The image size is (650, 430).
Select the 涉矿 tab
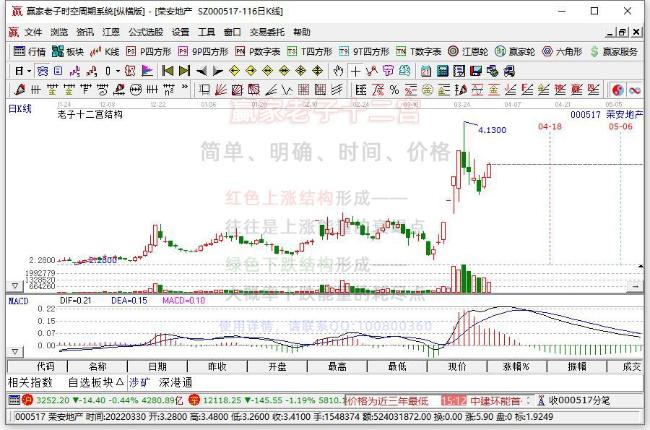coord(140,382)
